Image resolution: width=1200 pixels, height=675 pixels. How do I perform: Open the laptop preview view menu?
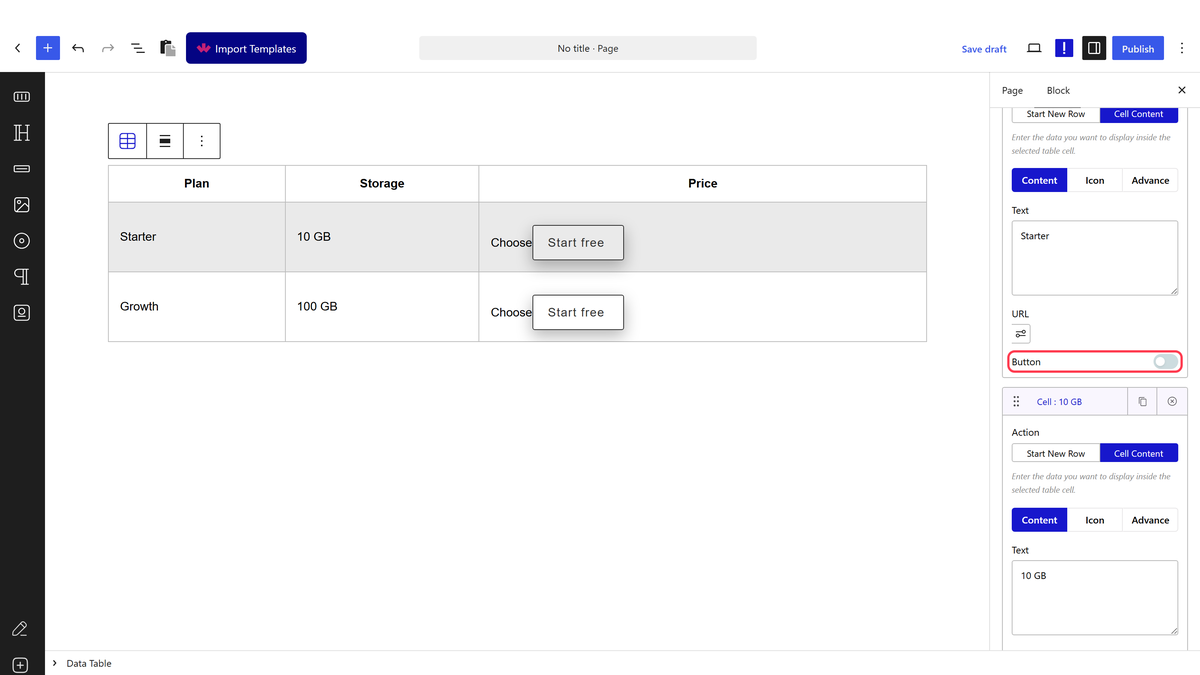click(x=1034, y=48)
